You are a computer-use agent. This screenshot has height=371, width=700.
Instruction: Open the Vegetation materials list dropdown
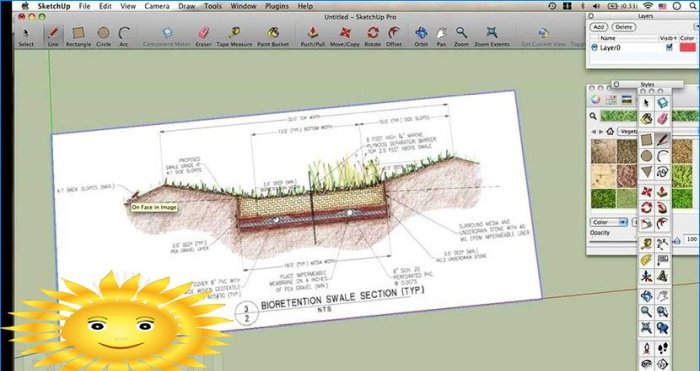click(628, 132)
